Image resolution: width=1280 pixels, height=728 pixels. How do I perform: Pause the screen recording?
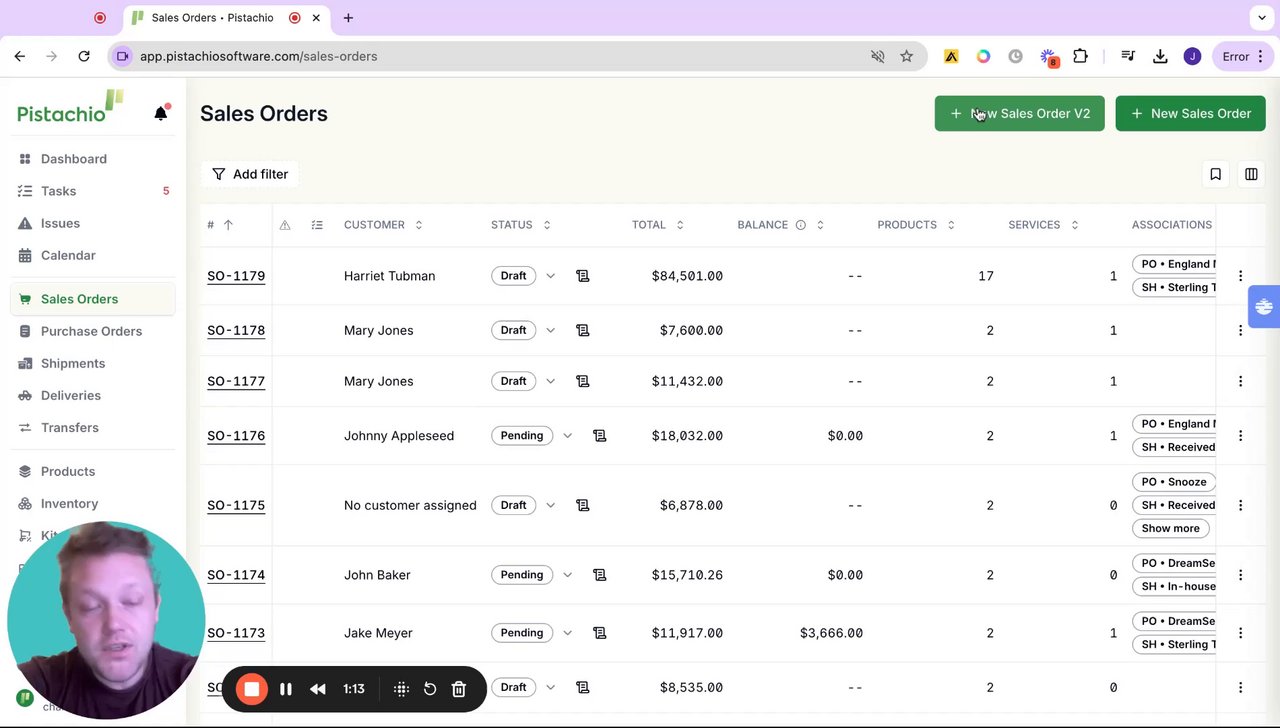[286, 689]
